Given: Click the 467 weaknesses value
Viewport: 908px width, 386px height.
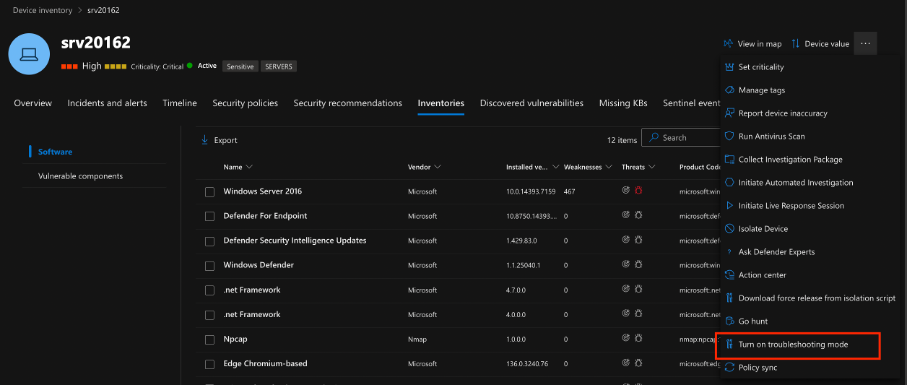Looking at the screenshot, I should (x=569, y=191).
